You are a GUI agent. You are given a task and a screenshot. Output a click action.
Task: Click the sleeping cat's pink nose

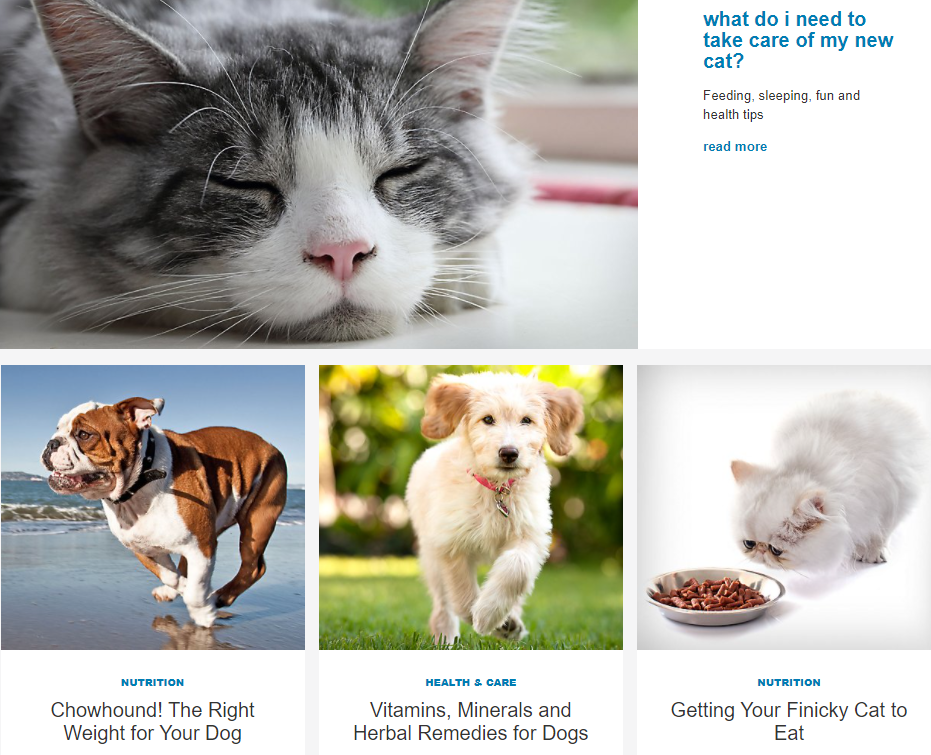coord(341,258)
